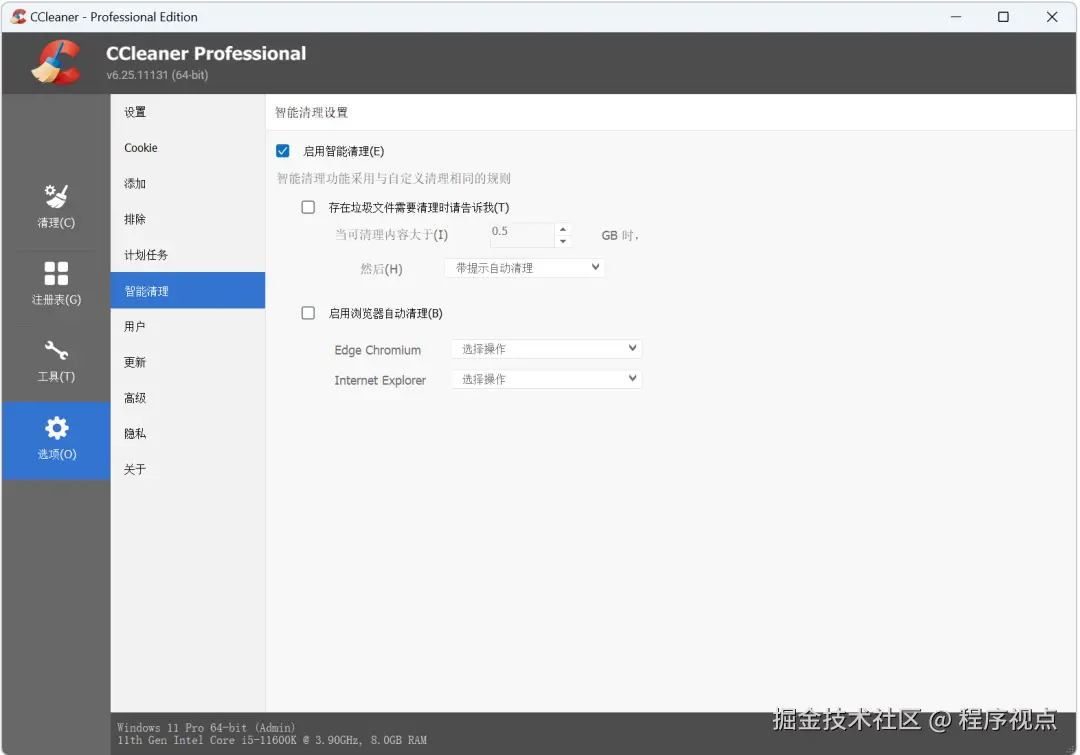Click the CCleaner brush logo in header
Image resolution: width=1080 pixels, height=755 pixels.
pyautogui.click(x=57, y=61)
